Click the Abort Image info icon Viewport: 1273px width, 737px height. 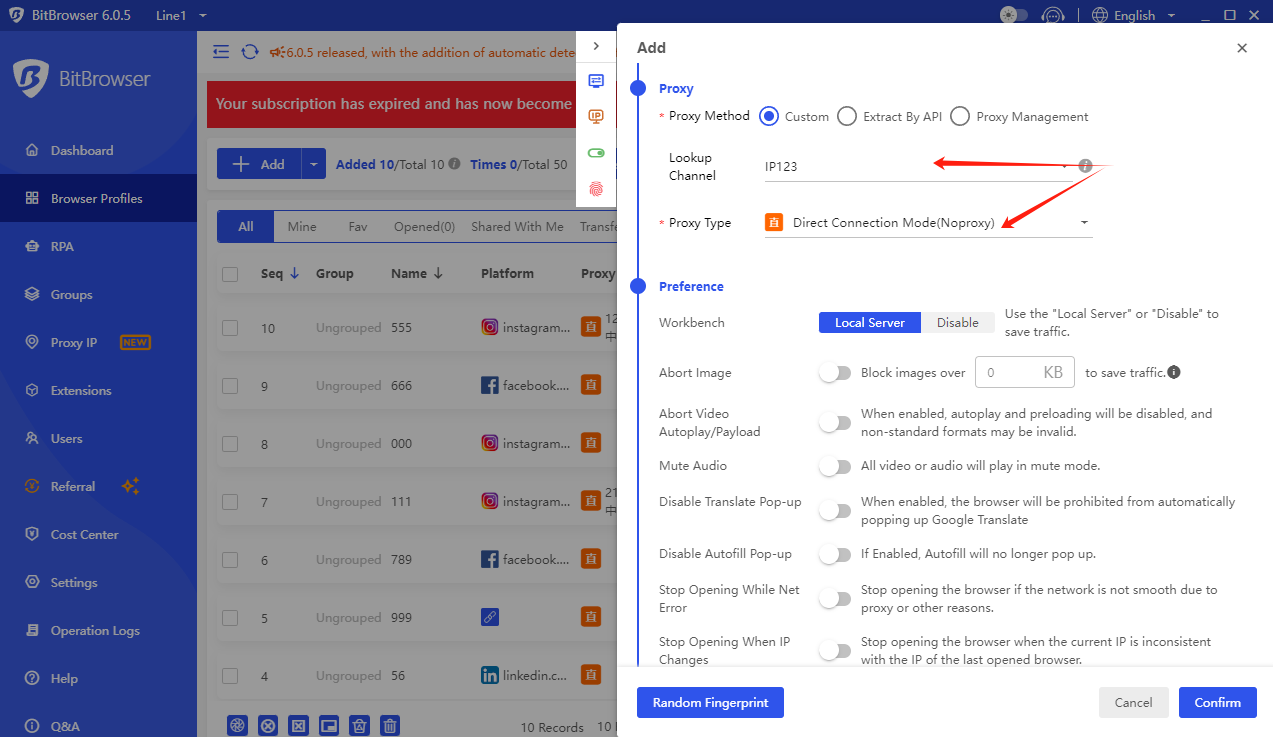point(1174,372)
